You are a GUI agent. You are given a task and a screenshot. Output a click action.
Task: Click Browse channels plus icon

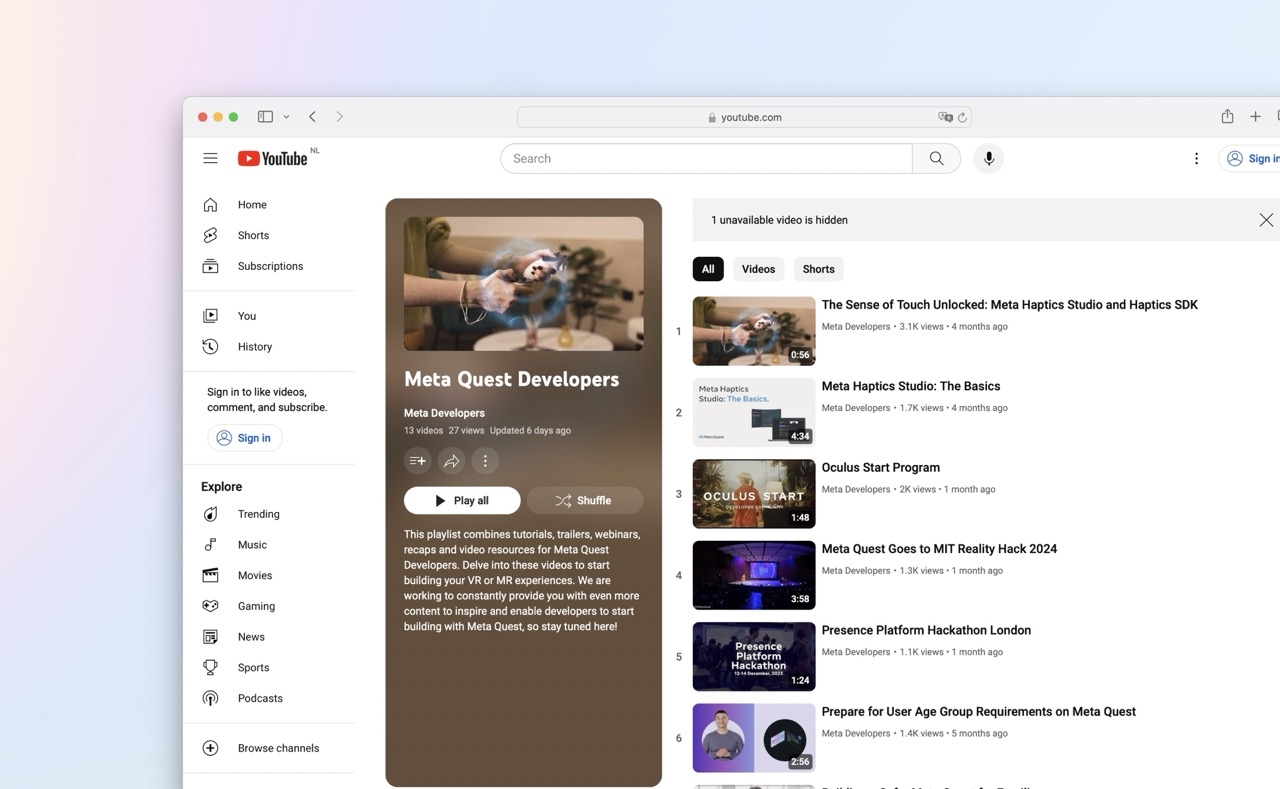(210, 748)
